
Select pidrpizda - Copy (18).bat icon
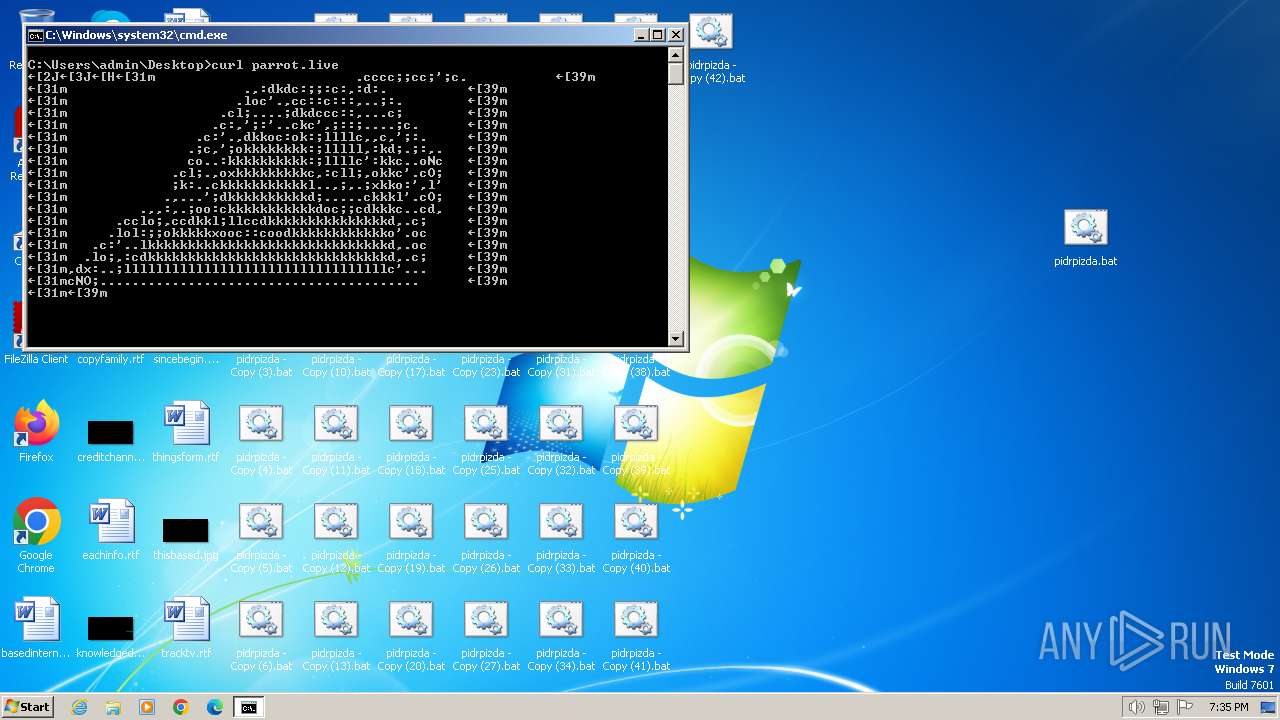[411, 424]
